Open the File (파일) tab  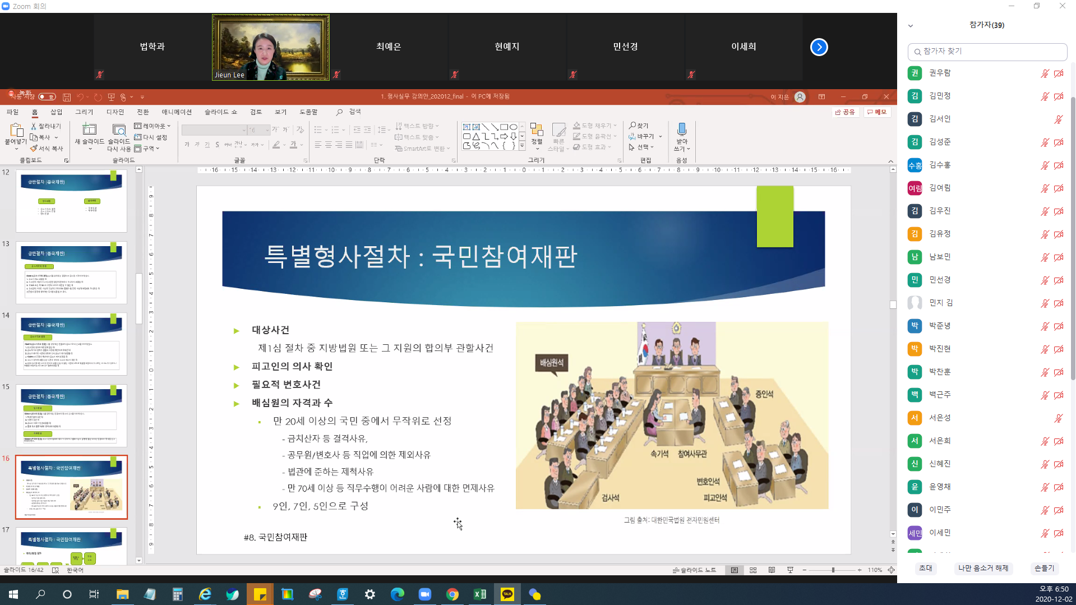click(x=13, y=112)
